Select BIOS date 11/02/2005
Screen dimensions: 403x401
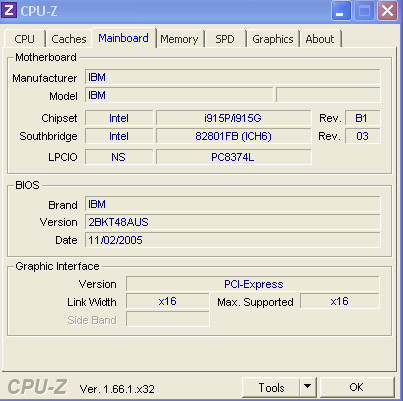[232, 240]
